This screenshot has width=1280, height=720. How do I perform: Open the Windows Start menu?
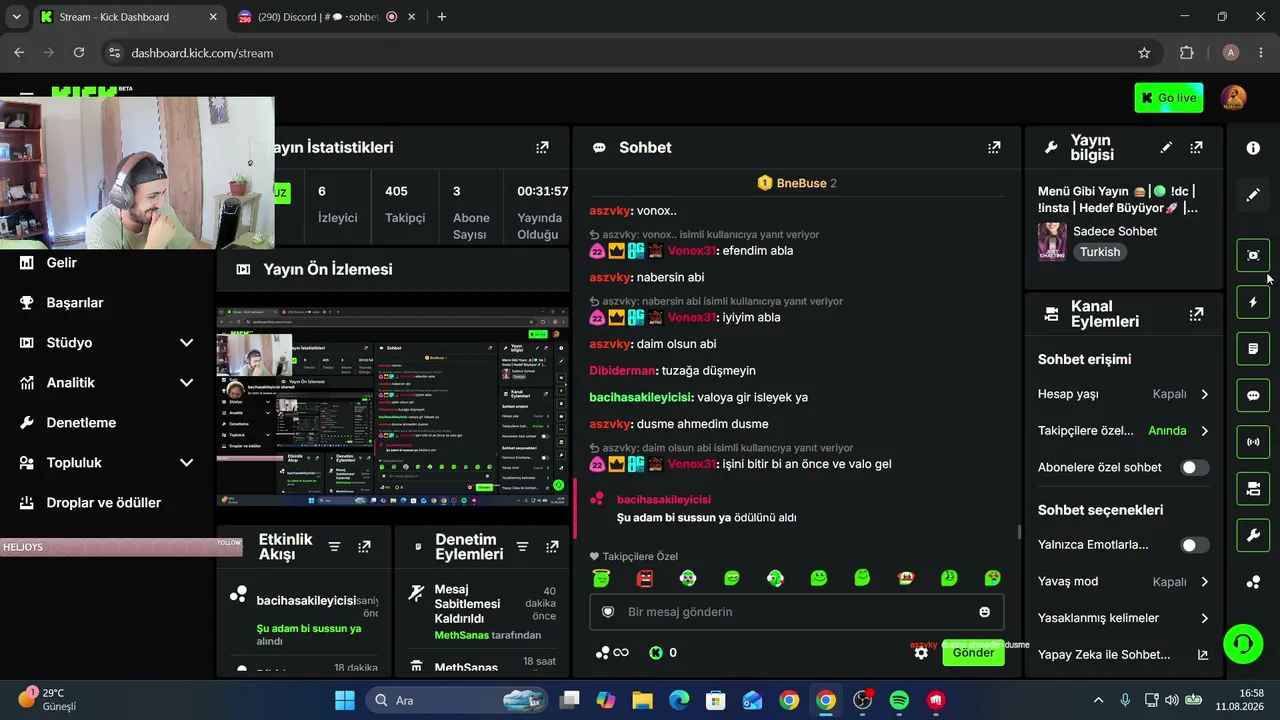click(345, 700)
